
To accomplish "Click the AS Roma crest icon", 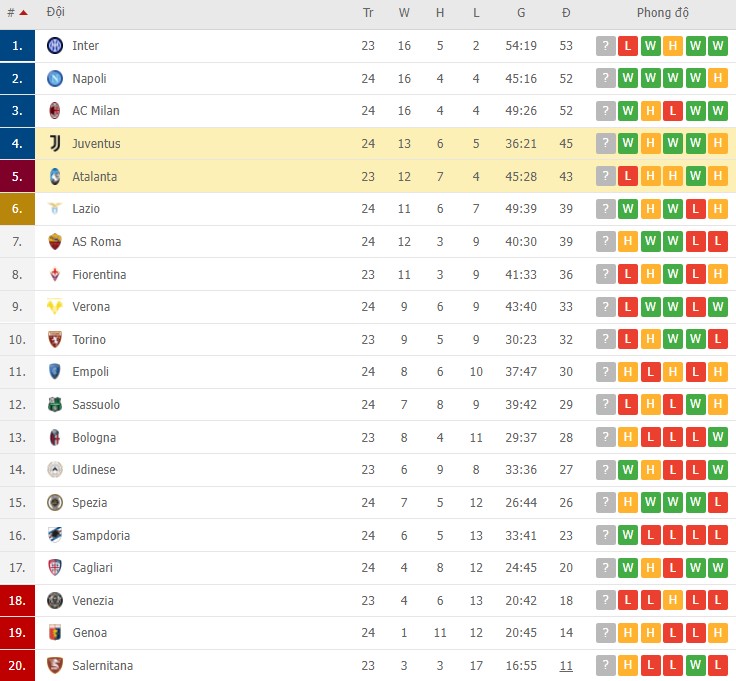I will [55, 242].
